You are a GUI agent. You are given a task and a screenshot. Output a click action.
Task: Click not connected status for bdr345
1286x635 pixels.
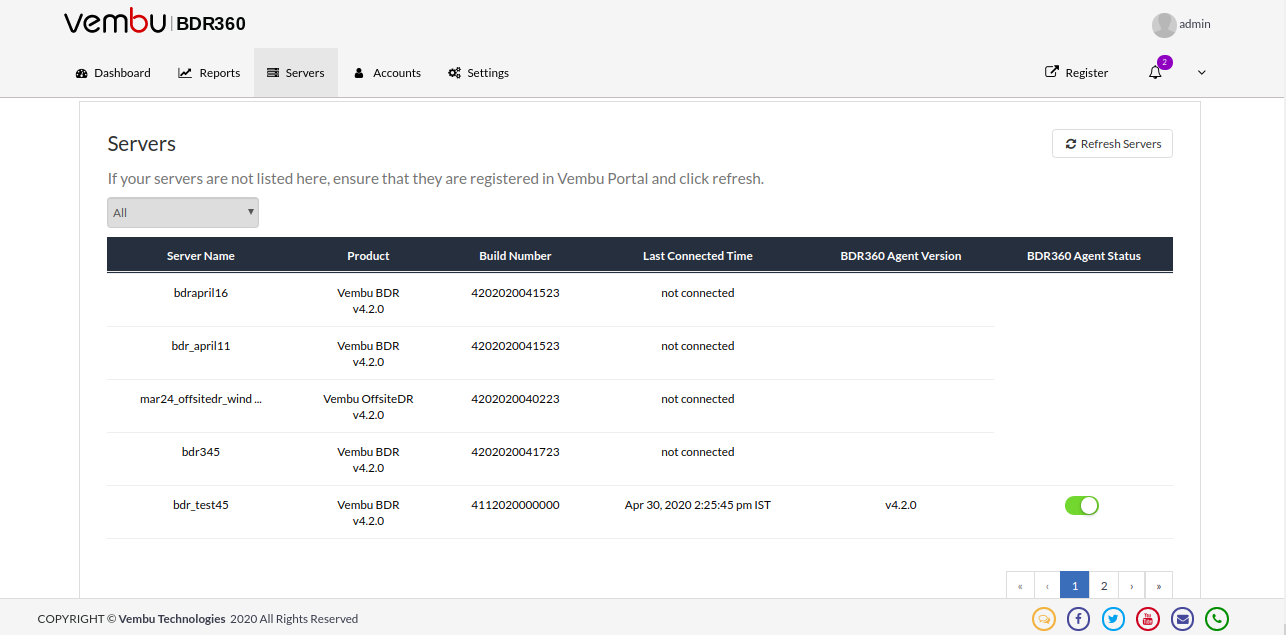pos(698,452)
